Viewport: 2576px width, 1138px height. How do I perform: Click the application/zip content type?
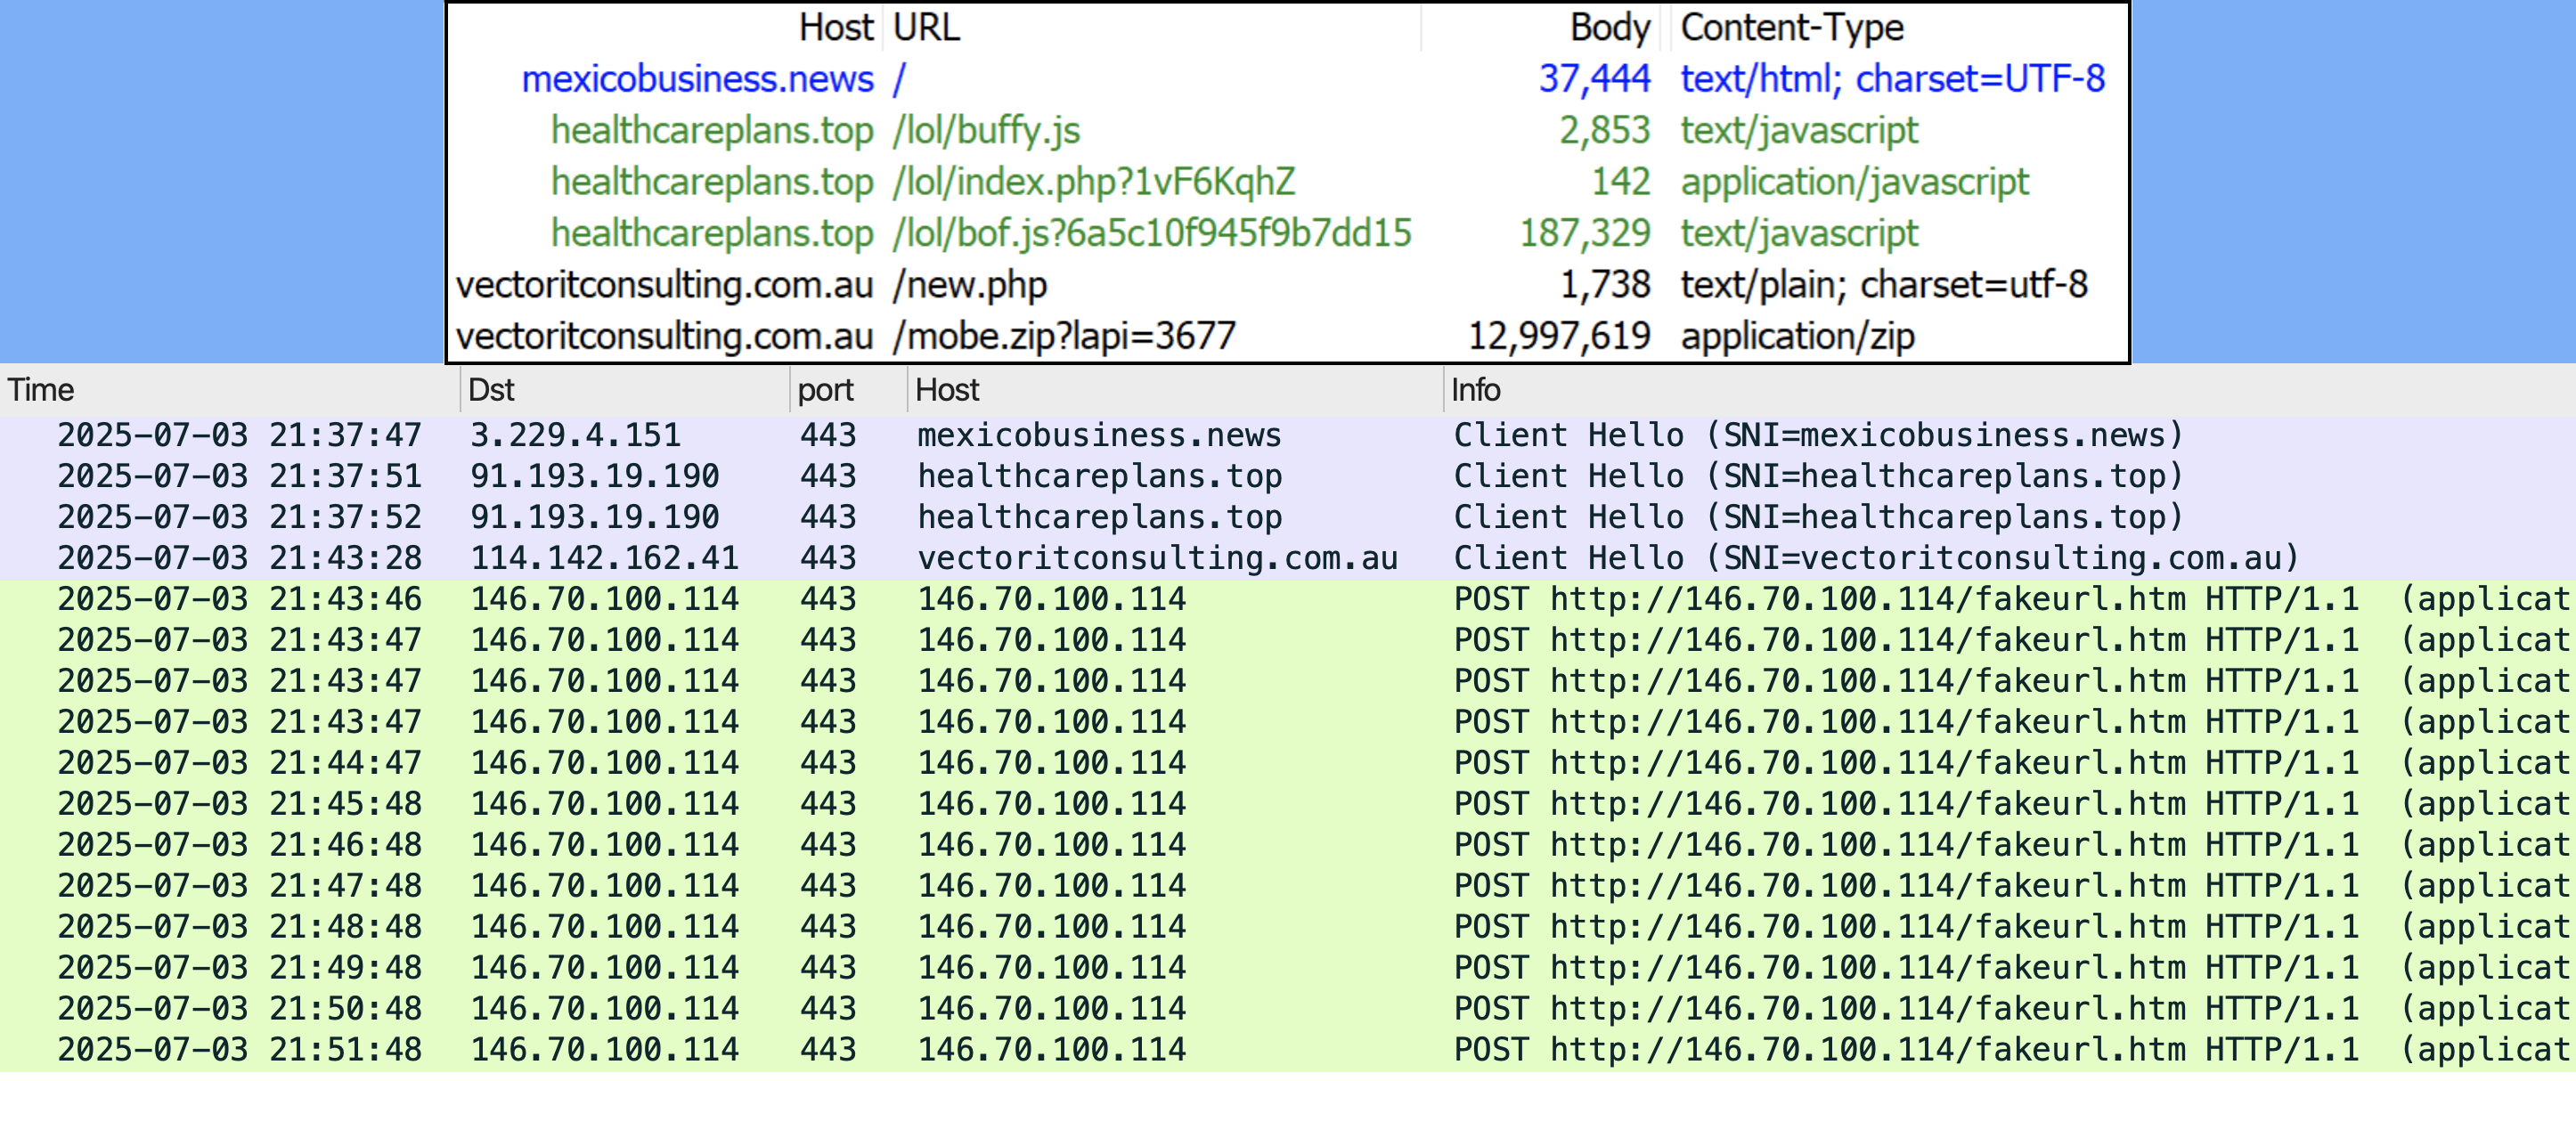click(x=1797, y=336)
